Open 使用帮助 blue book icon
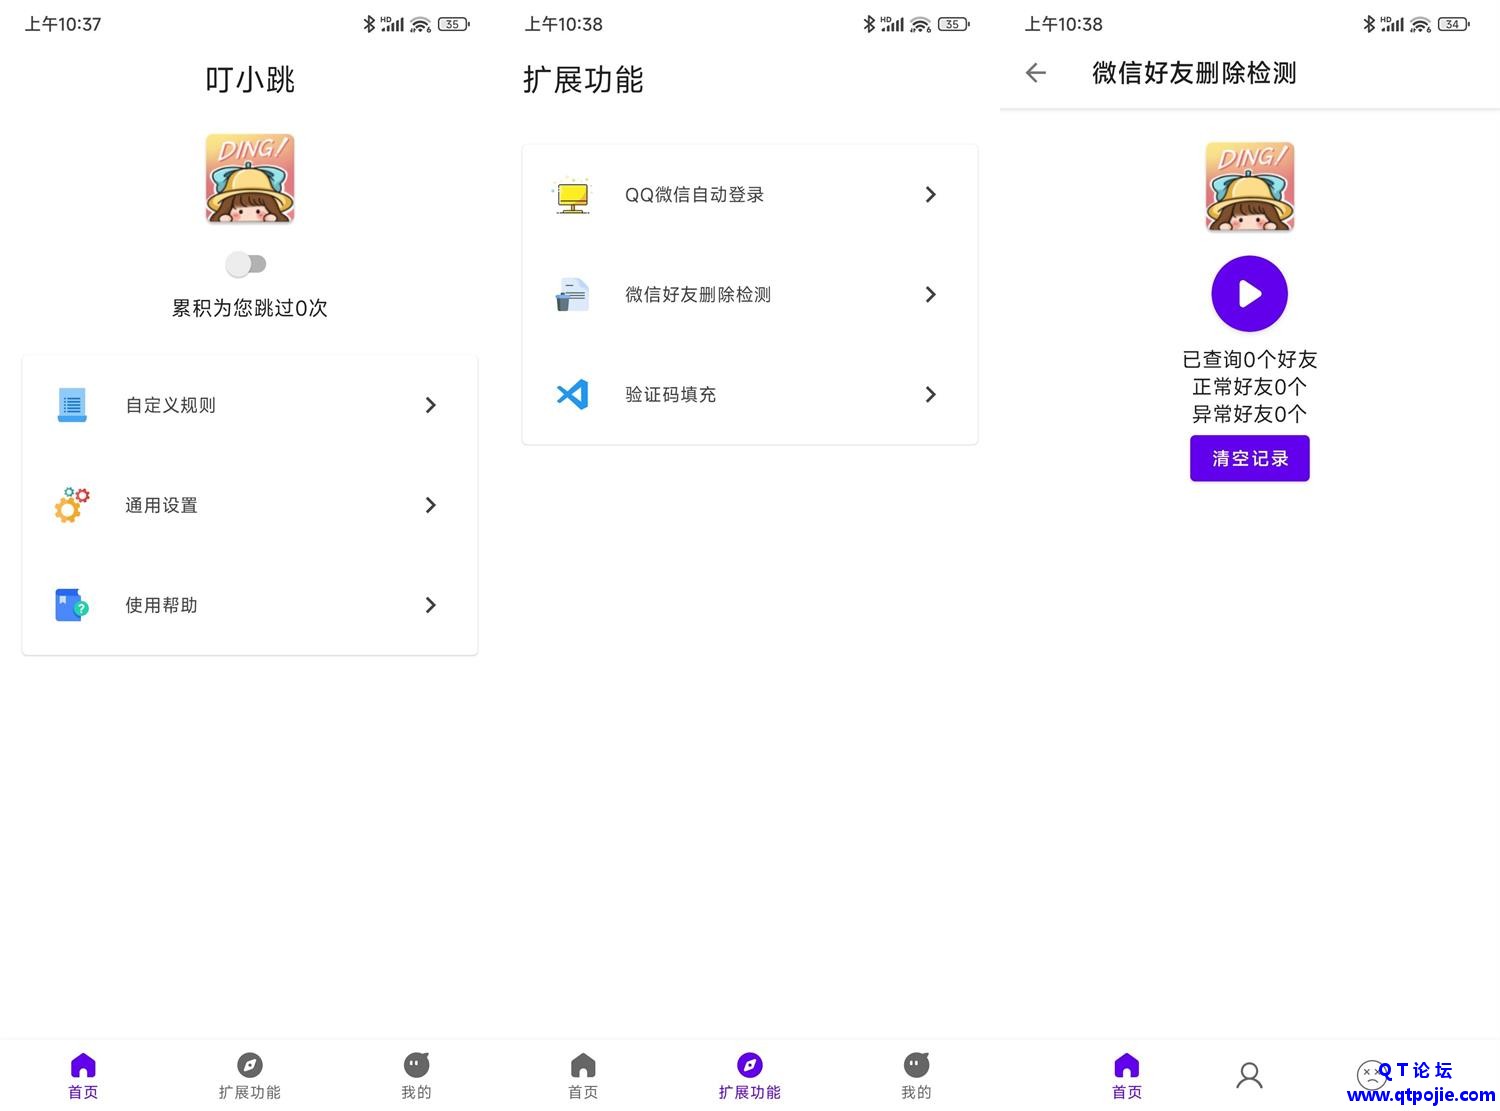Screen dimensions: 1500x1111 tap(72, 605)
